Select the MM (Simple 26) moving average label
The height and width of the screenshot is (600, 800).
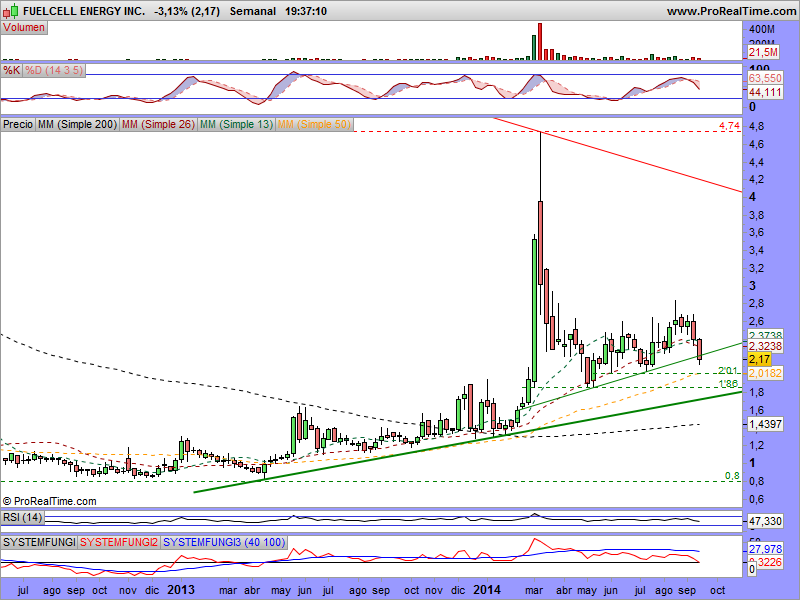(158, 124)
